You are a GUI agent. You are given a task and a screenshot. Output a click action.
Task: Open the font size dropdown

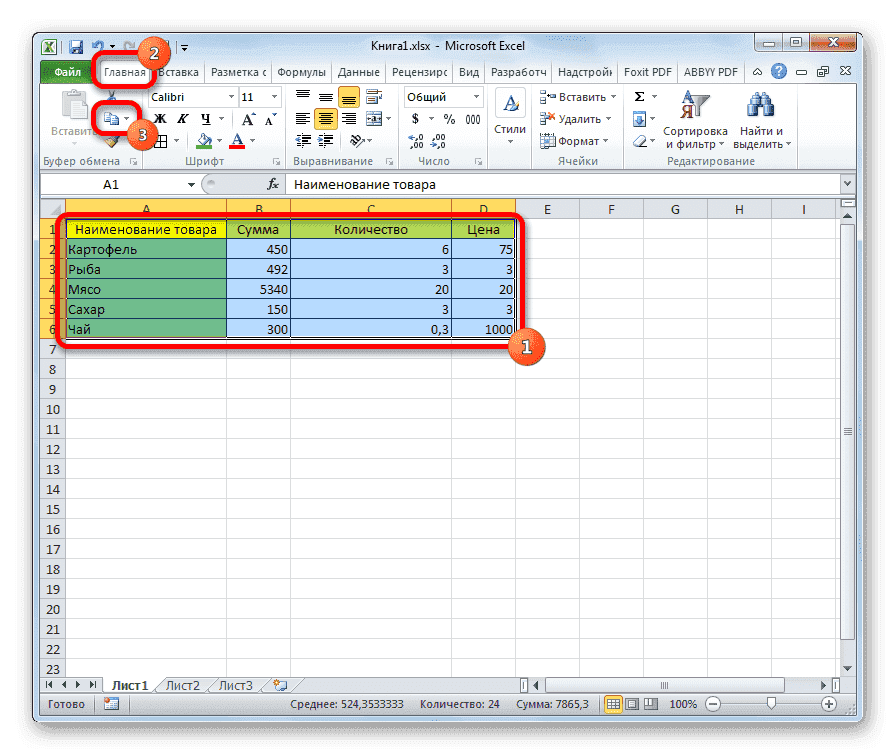pos(273,96)
